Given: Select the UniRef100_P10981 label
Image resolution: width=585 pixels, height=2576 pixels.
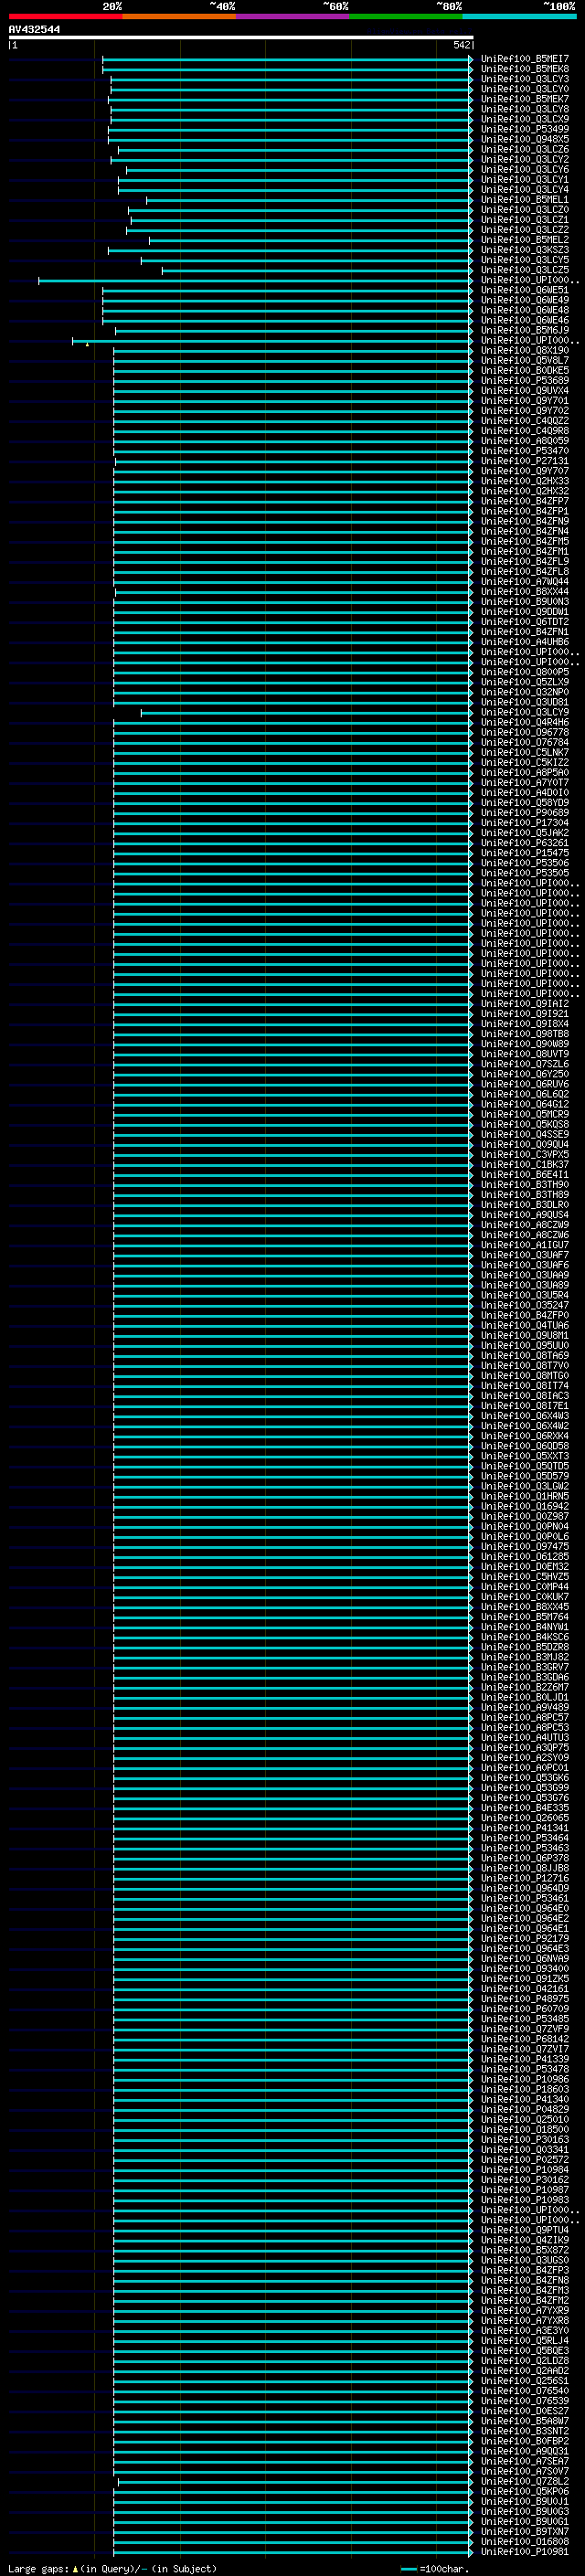Looking at the screenshot, I should [x=524, y=2551].
